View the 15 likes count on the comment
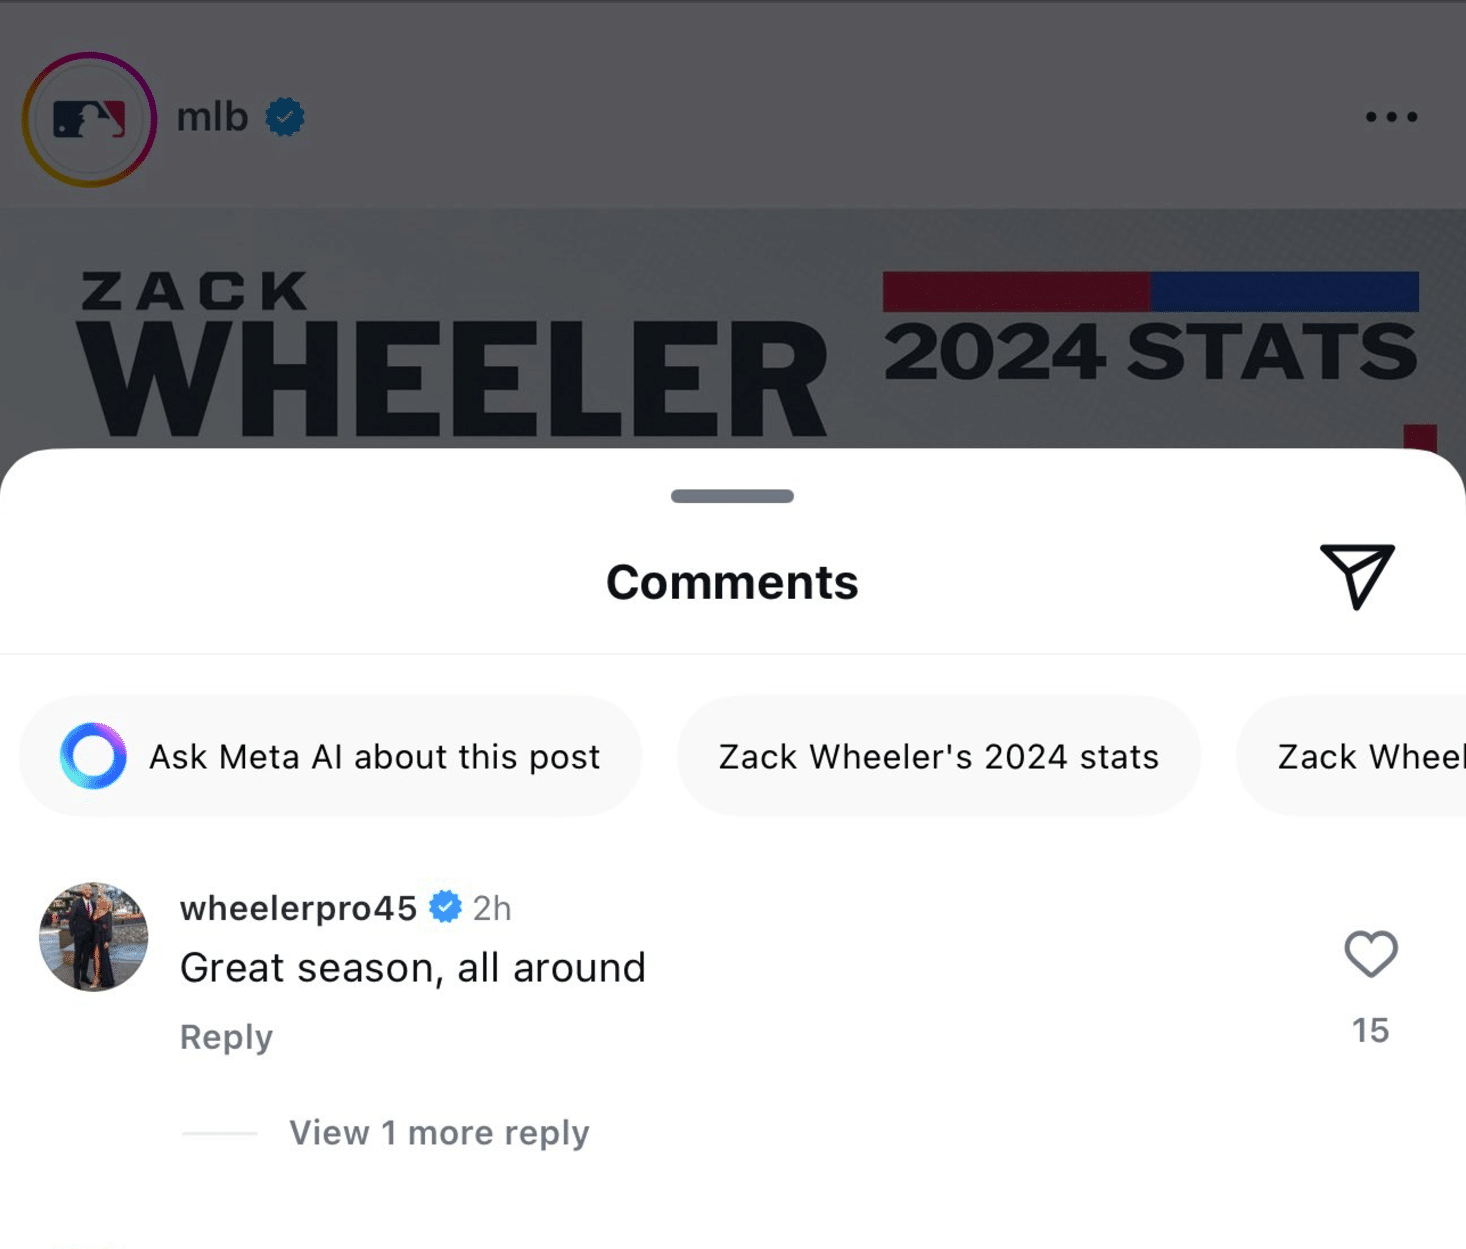Screen dimensions: 1466x1249 coord(1370,1030)
